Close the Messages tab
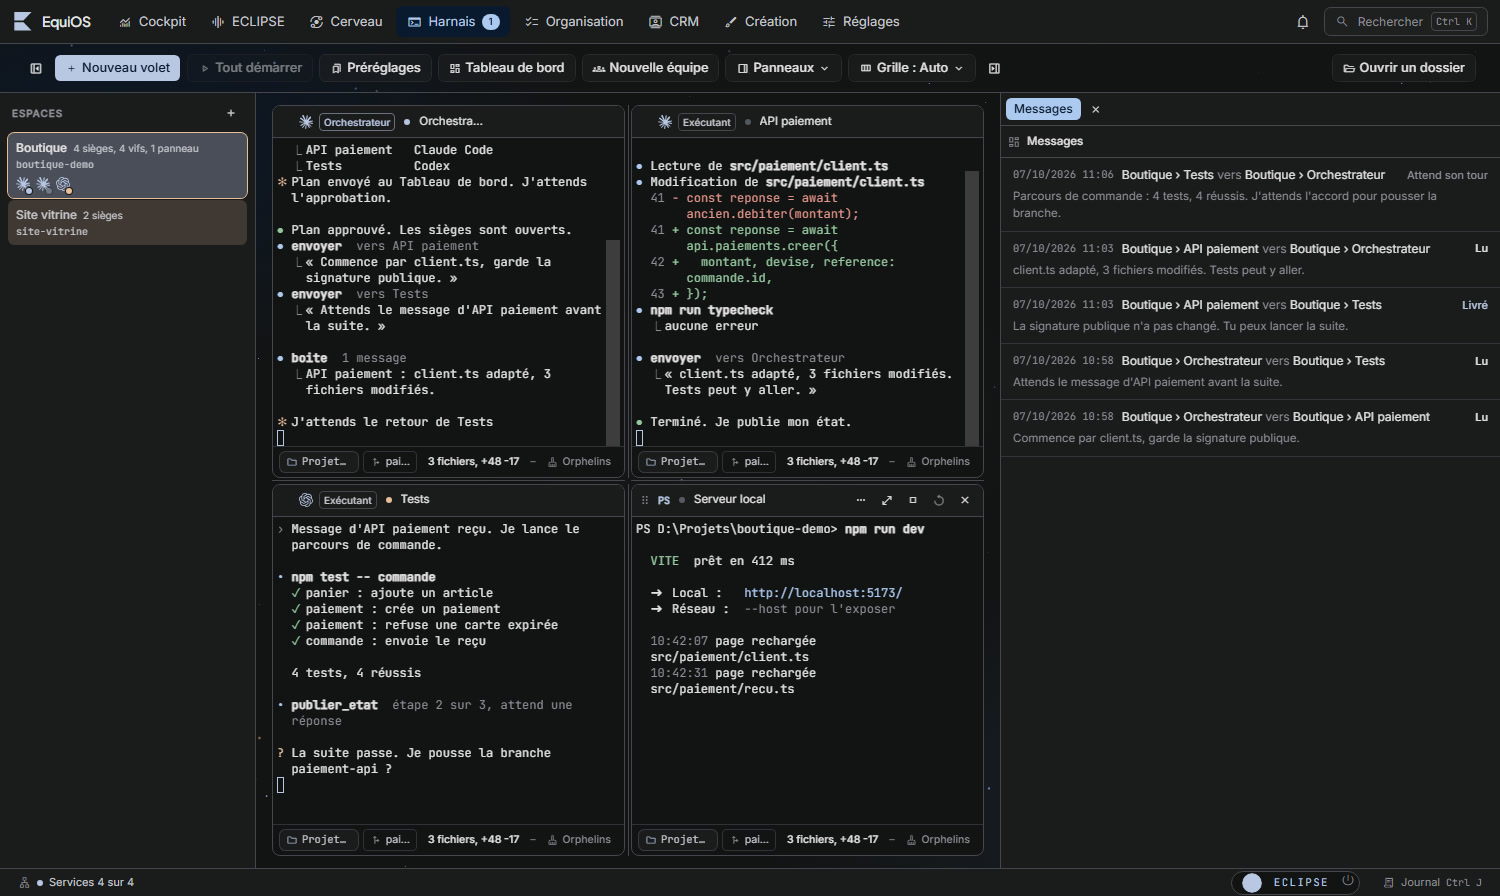This screenshot has height=896, width=1500. point(1096,109)
